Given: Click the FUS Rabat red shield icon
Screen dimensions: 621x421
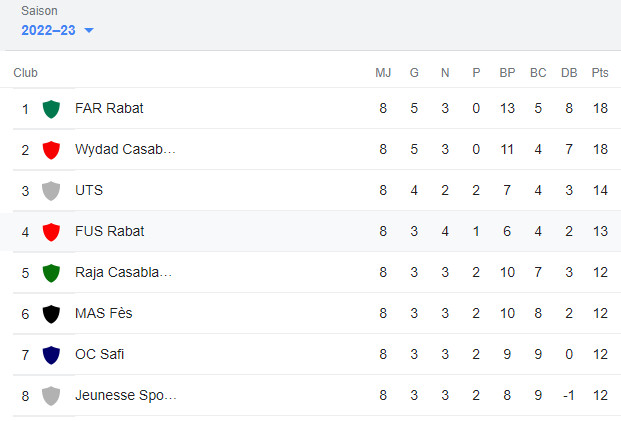Looking at the screenshot, I should click(x=51, y=232).
